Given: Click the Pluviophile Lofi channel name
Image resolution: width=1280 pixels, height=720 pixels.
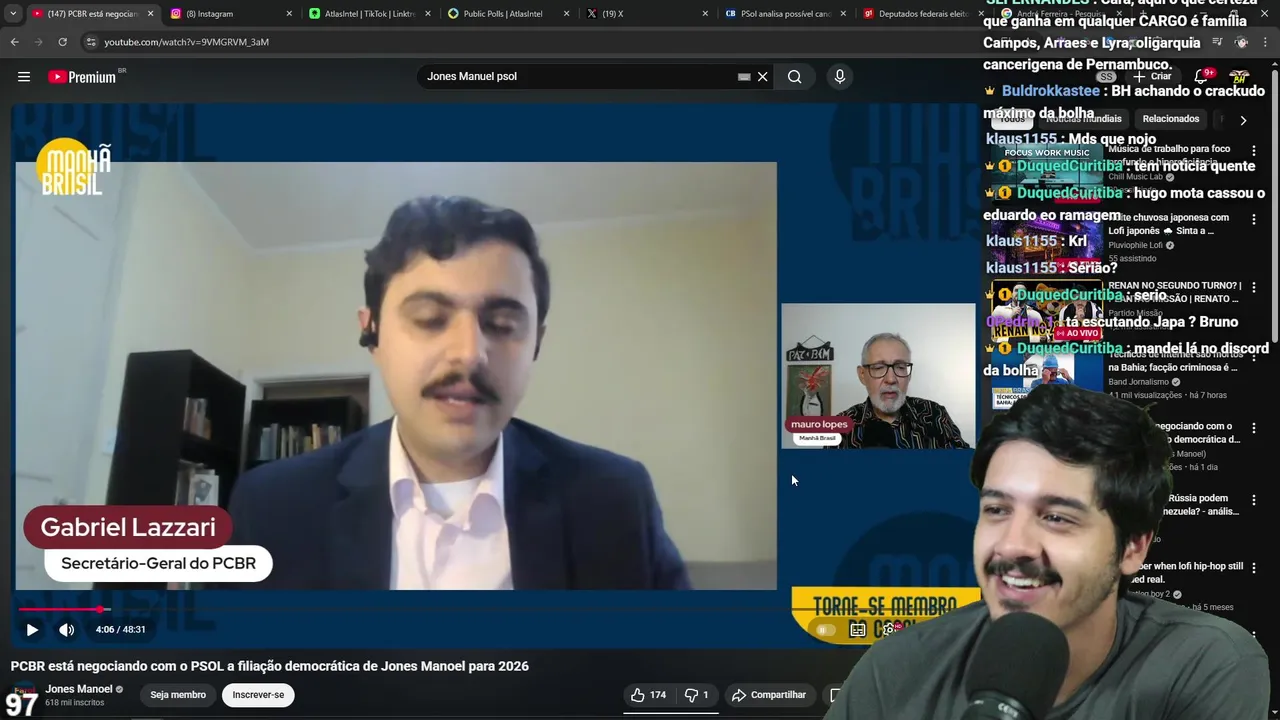Looking at the screenshot, I should (x=1135, y=245).
